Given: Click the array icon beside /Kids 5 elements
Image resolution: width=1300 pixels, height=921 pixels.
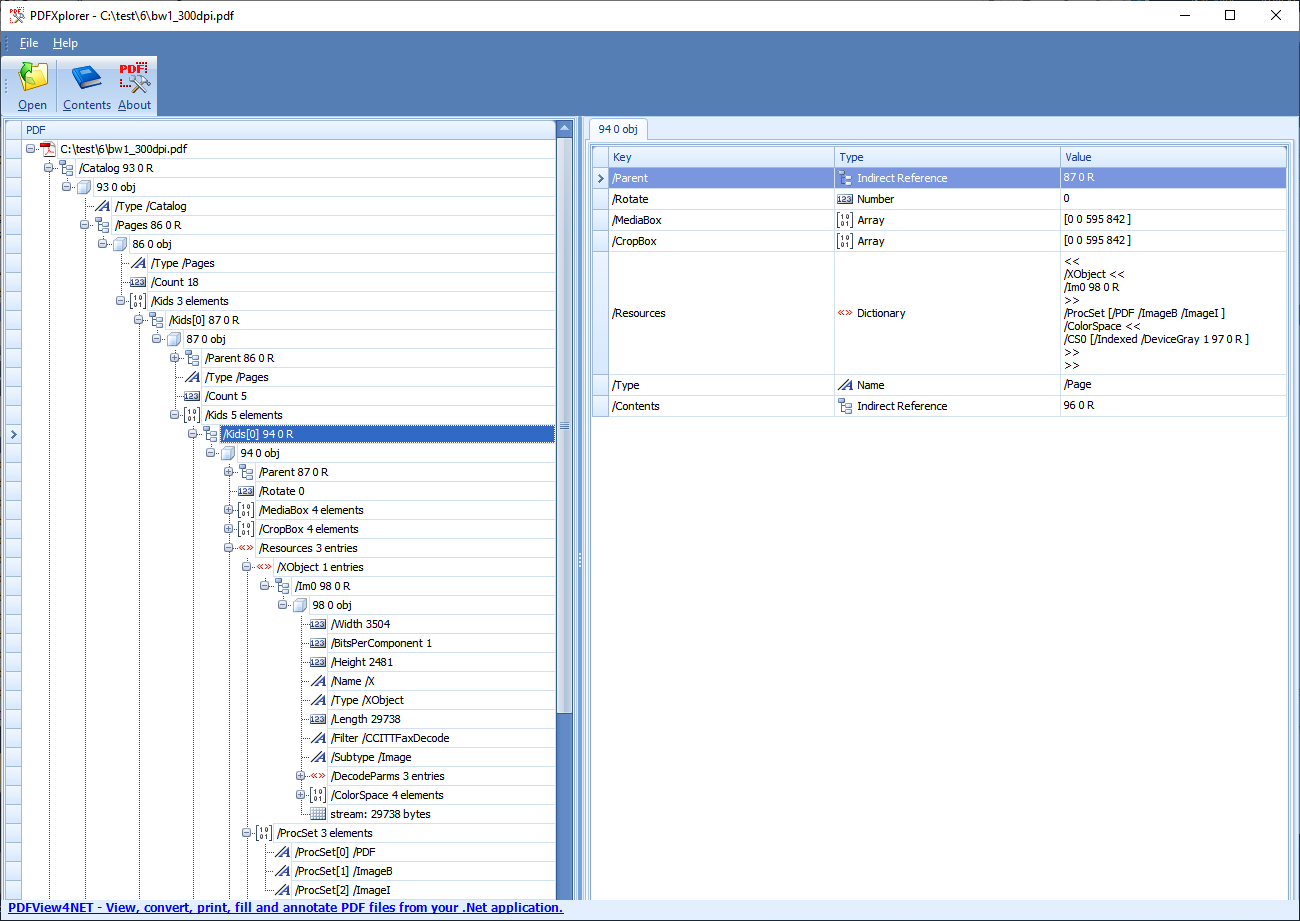Looking at the screenshot, I should (192, 415).
